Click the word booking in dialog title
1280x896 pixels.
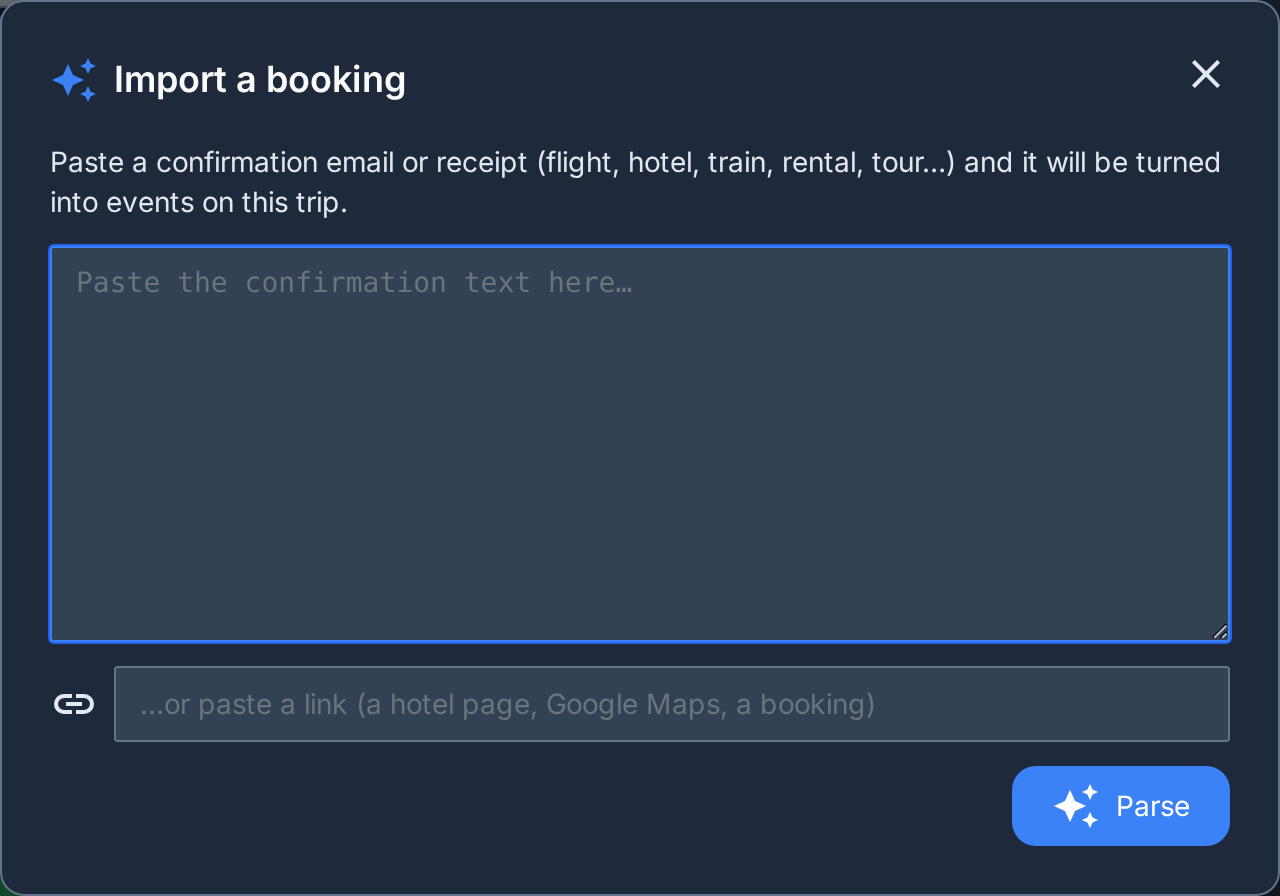click(336, 80)
